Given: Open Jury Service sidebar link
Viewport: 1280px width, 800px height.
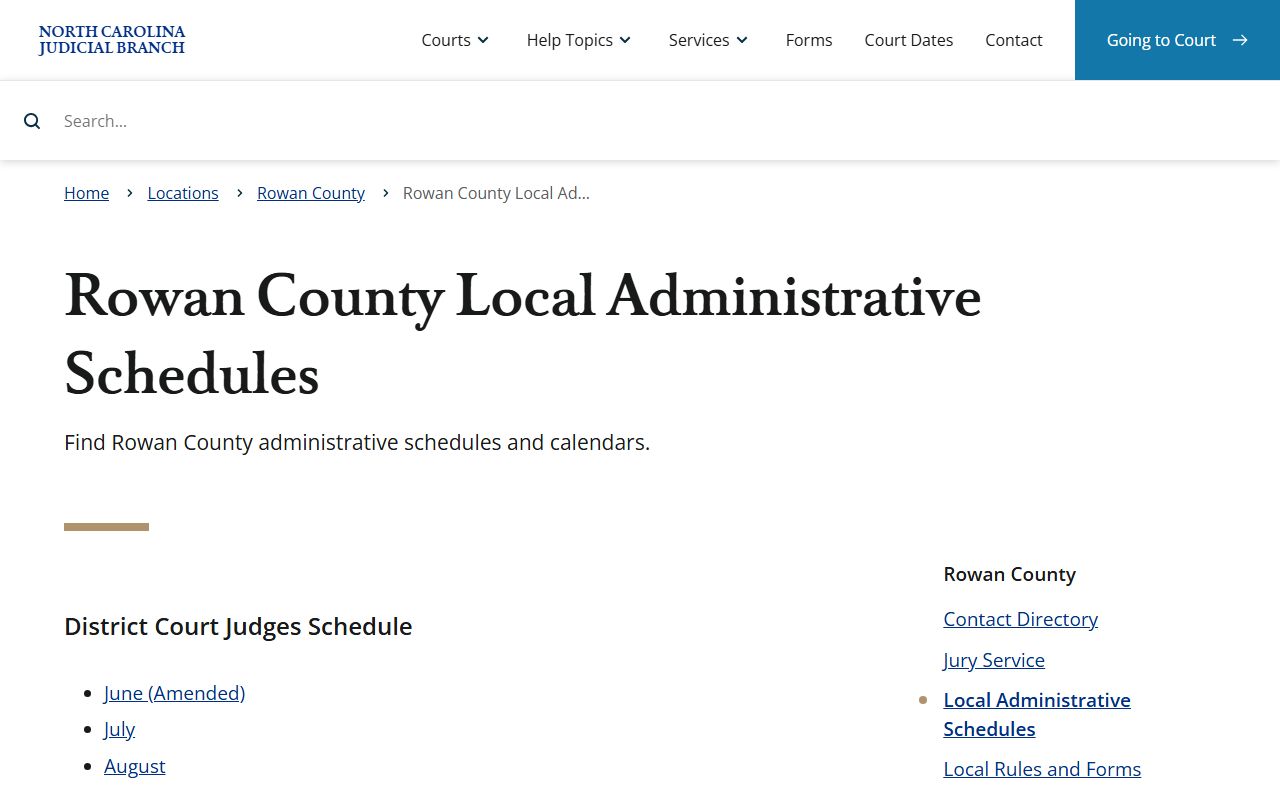Looking at the screenshot, I should (994, 660).
